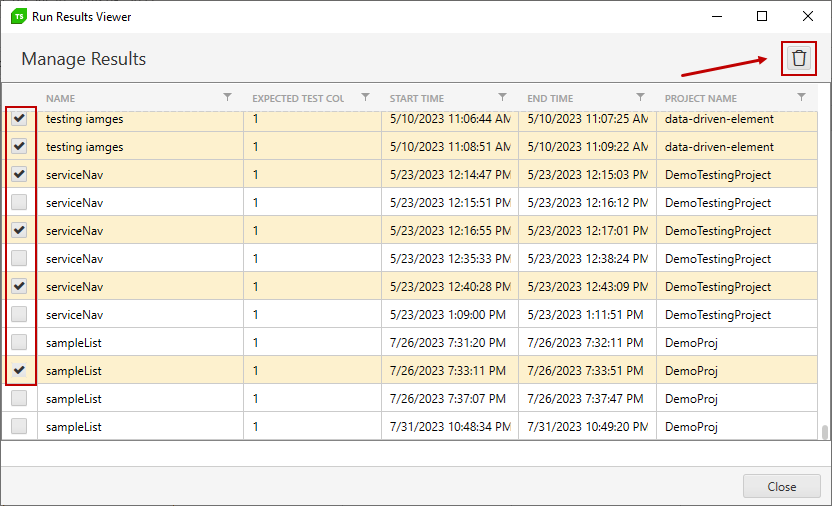Check the sampleList 7:31:20 PM row checkbox
Image resolution: width=832 pixels, height=506 pixels.
19,342
